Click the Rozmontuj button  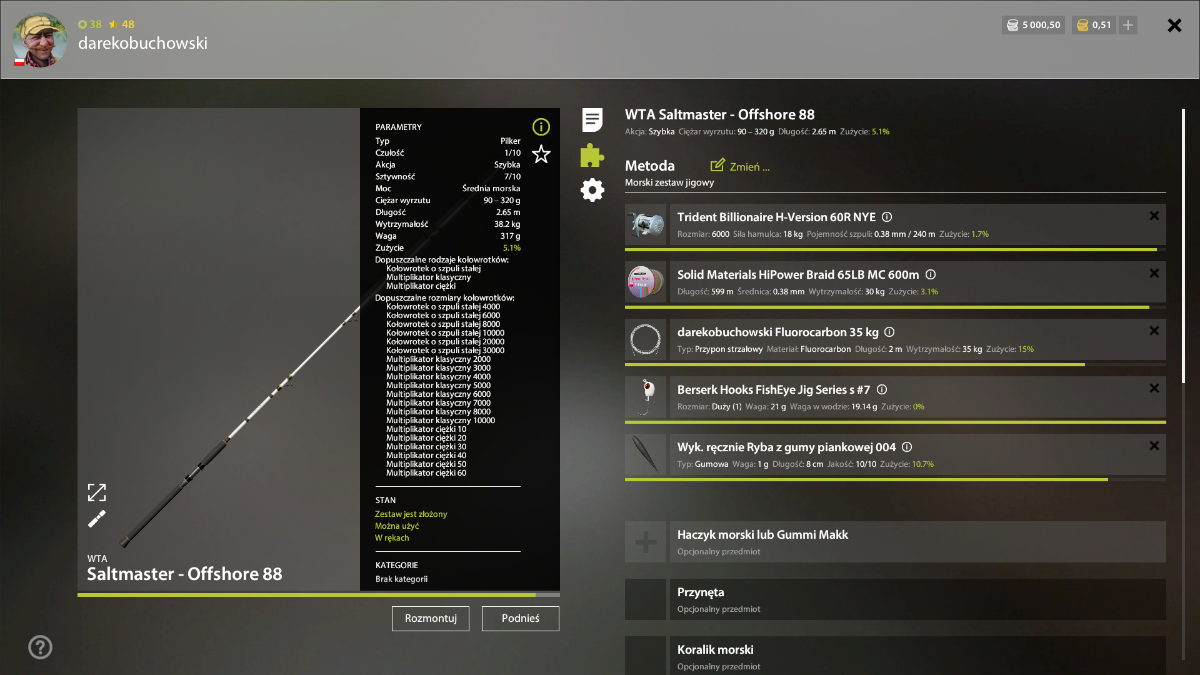coord(431,618)
